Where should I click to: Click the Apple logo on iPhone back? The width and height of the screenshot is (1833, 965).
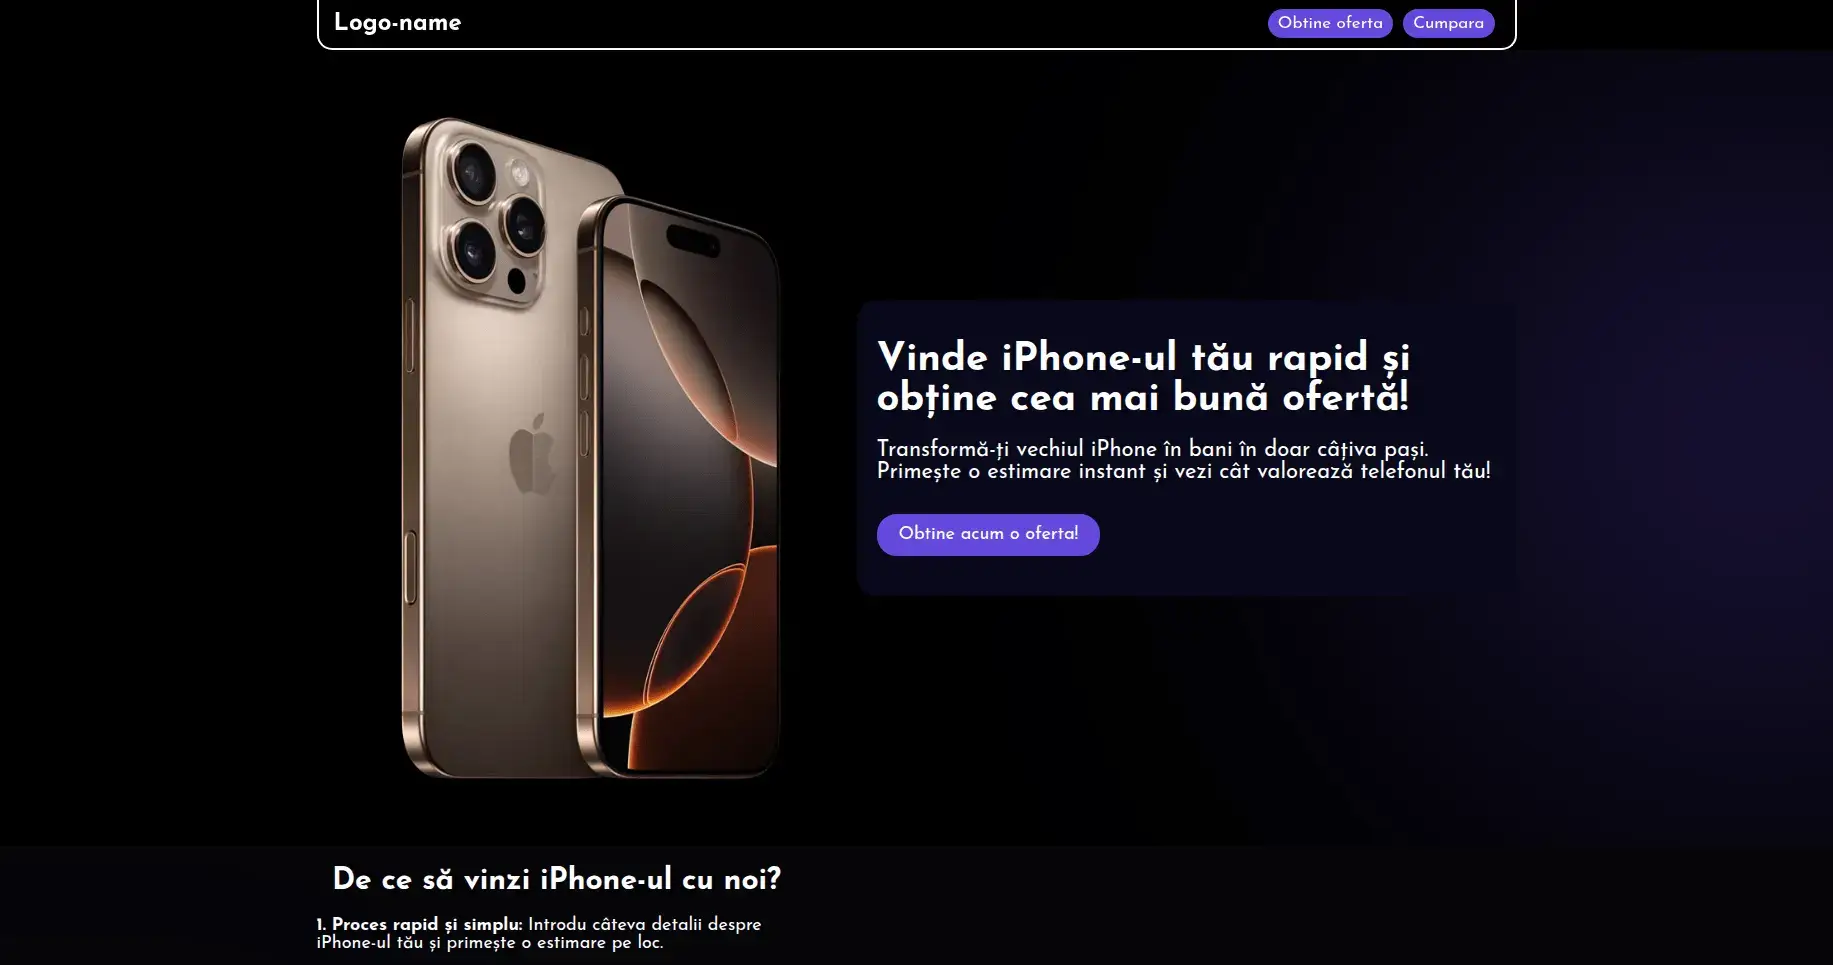coord(531,453)
